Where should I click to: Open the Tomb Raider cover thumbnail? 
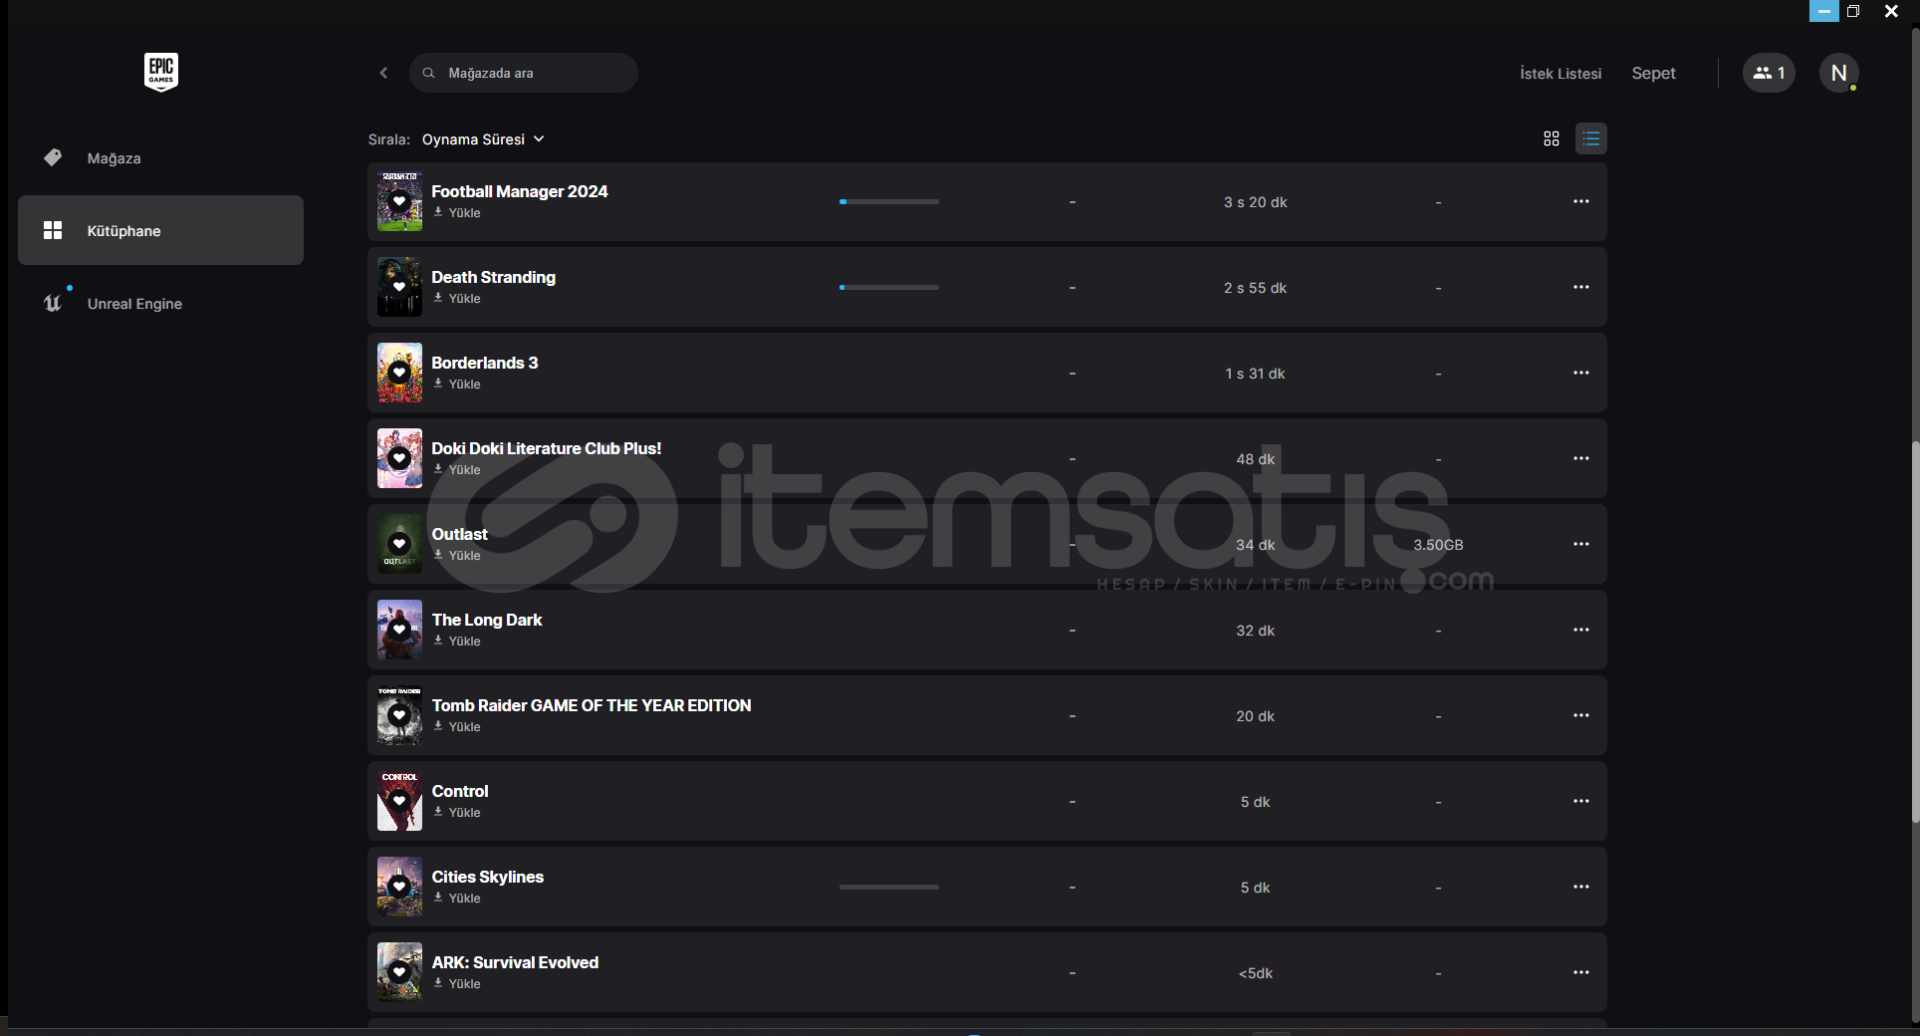click(399, 716)
